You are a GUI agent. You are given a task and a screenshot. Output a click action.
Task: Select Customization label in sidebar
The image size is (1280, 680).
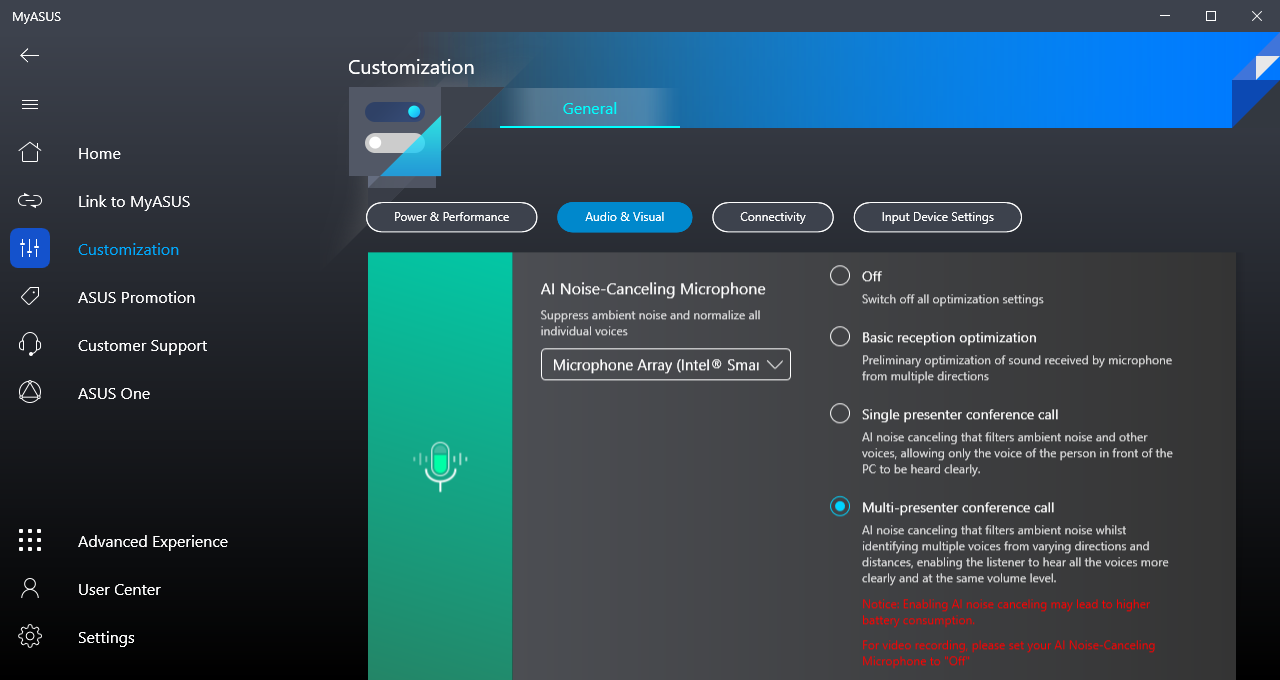click(129, 249)
